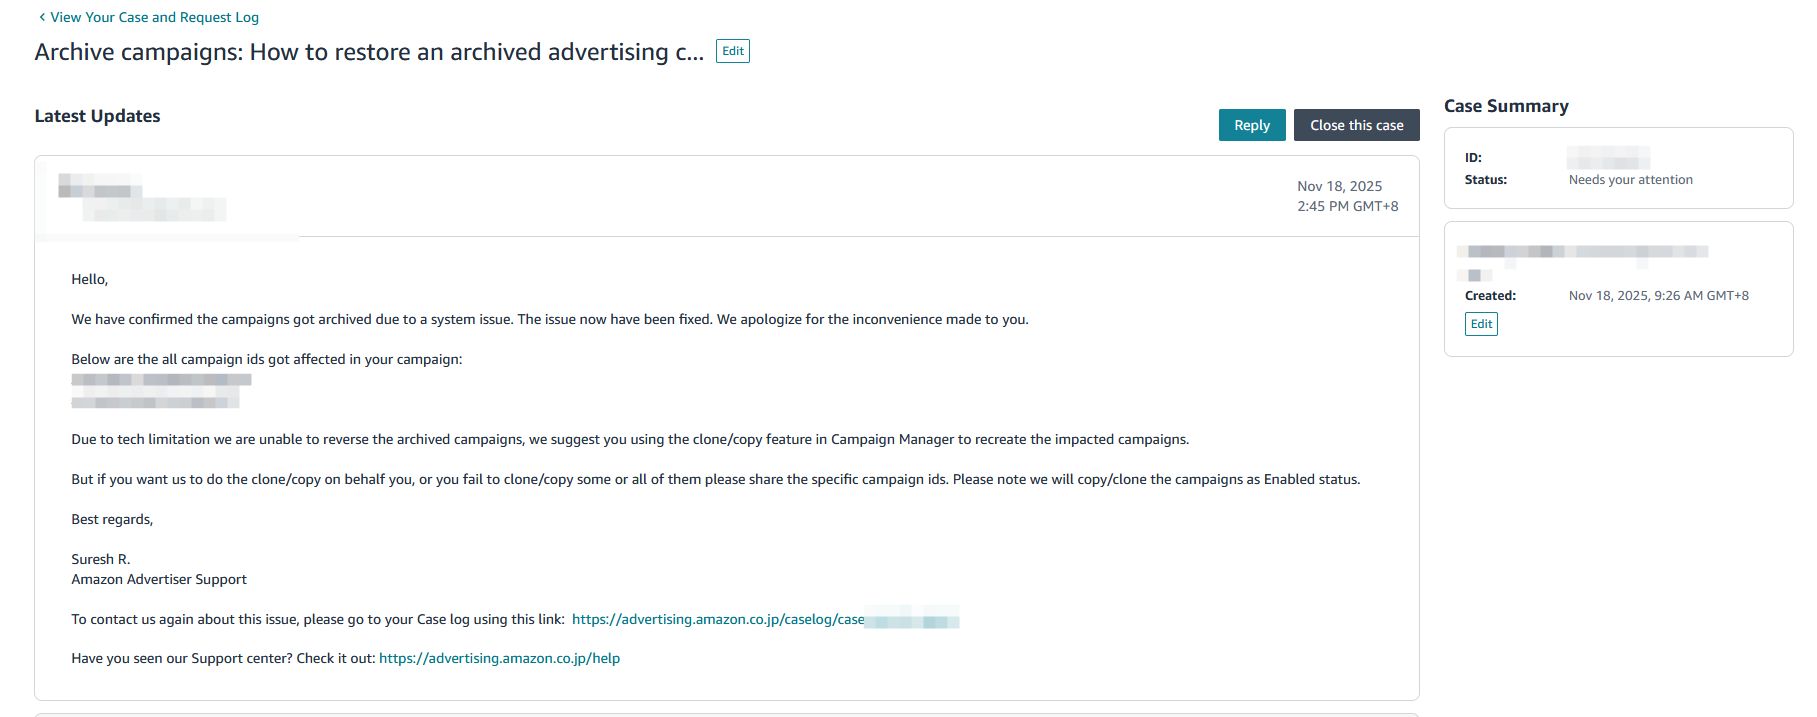Click the Case Summary heading

click(x=1506, y=106)
